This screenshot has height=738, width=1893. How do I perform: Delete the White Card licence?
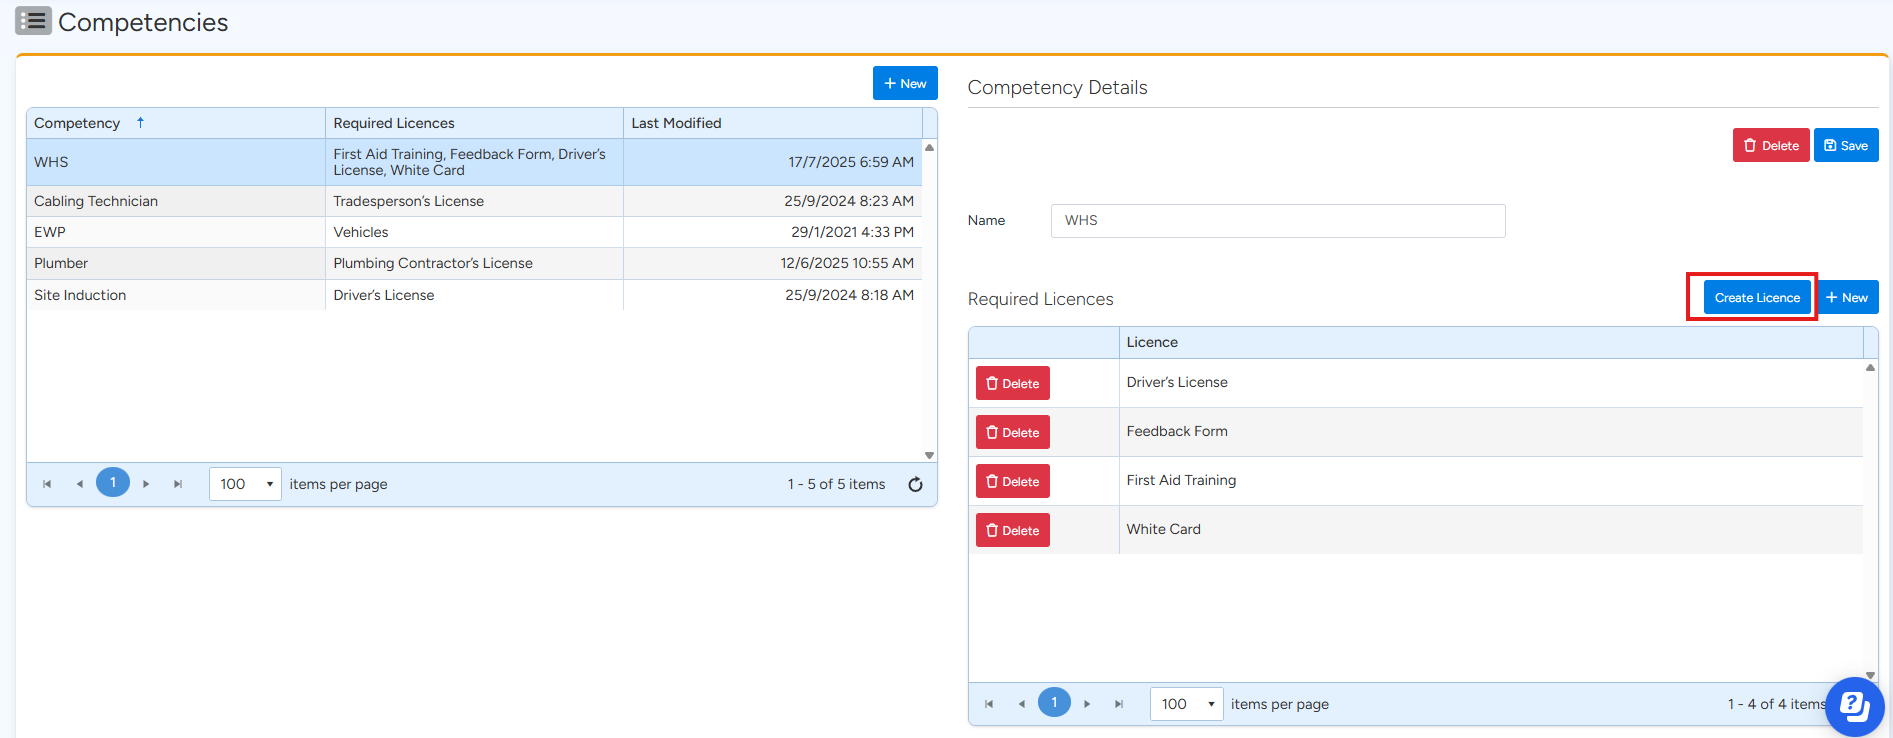(1012, 530)
